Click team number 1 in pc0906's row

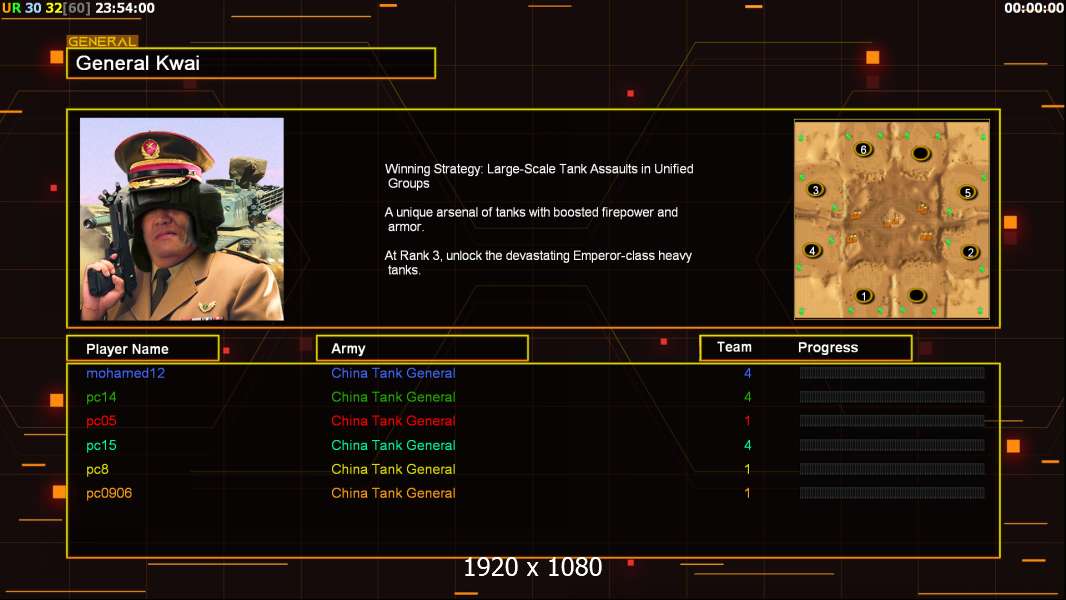click(747, 493)
